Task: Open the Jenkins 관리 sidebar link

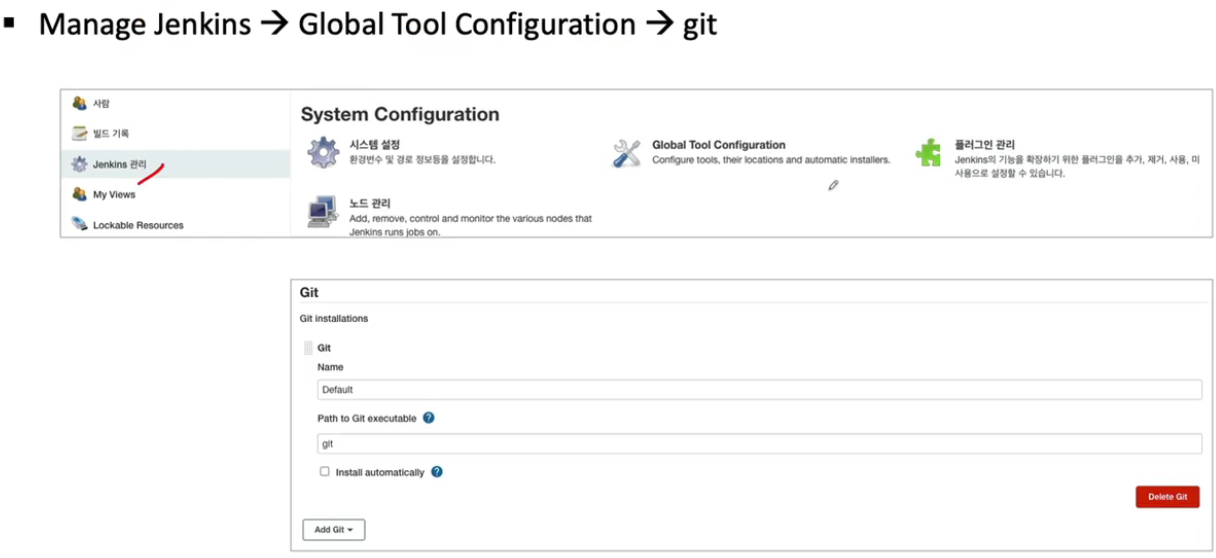Action: click(x=119, y=164)
